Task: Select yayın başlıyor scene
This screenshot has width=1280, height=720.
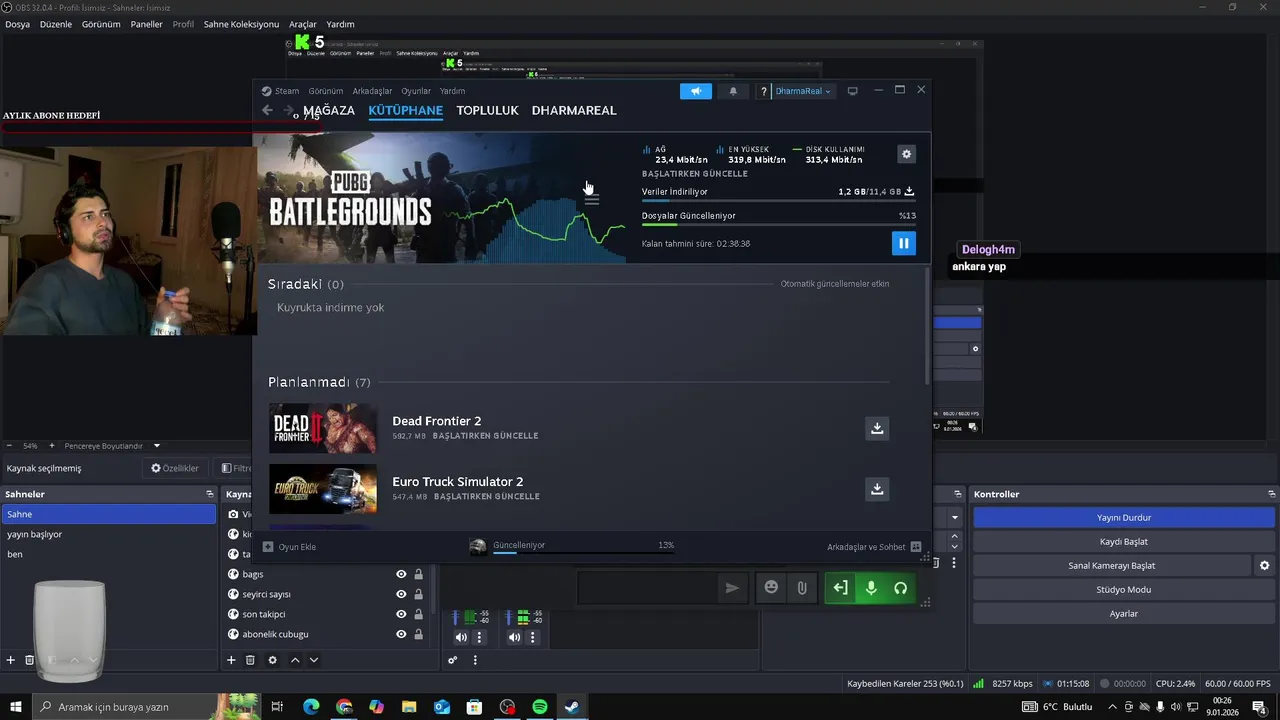Action: pyautogui.click(x=109, y=534)
